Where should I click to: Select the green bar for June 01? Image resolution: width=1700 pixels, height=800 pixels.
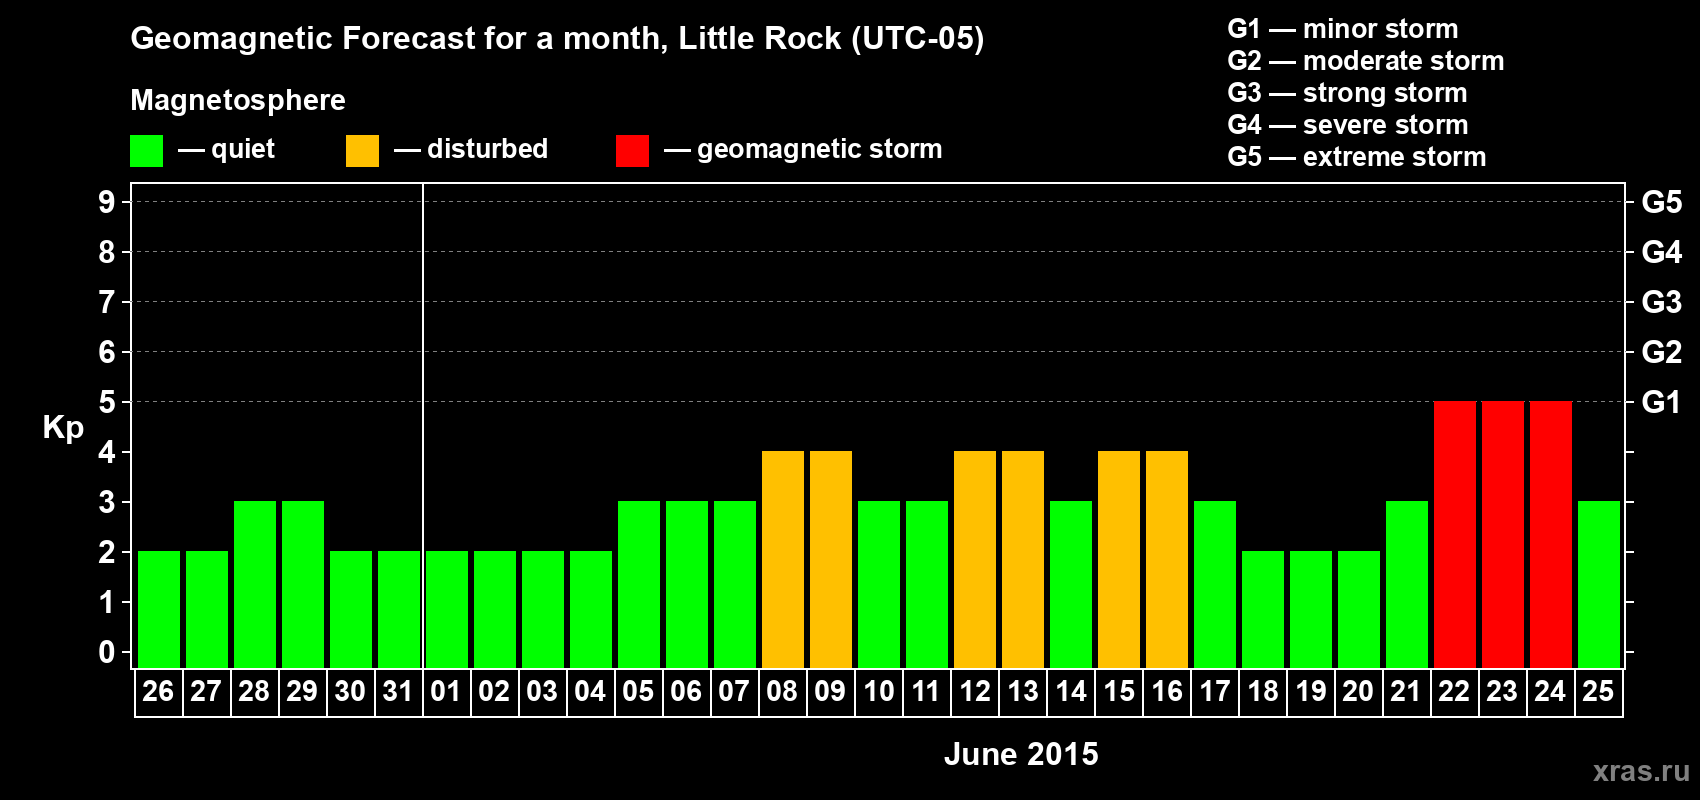[x=446, y=609]
